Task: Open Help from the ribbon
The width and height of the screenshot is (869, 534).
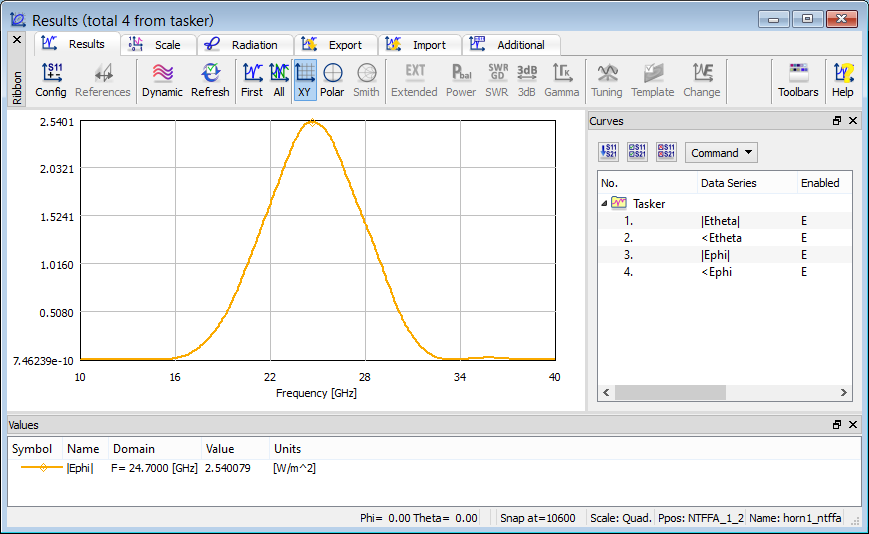Action: [843, 80]
